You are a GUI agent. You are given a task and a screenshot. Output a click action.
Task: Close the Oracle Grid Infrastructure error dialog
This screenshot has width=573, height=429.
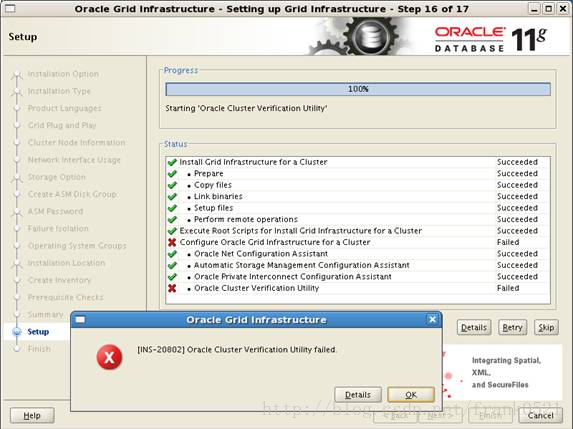[432, 320]
